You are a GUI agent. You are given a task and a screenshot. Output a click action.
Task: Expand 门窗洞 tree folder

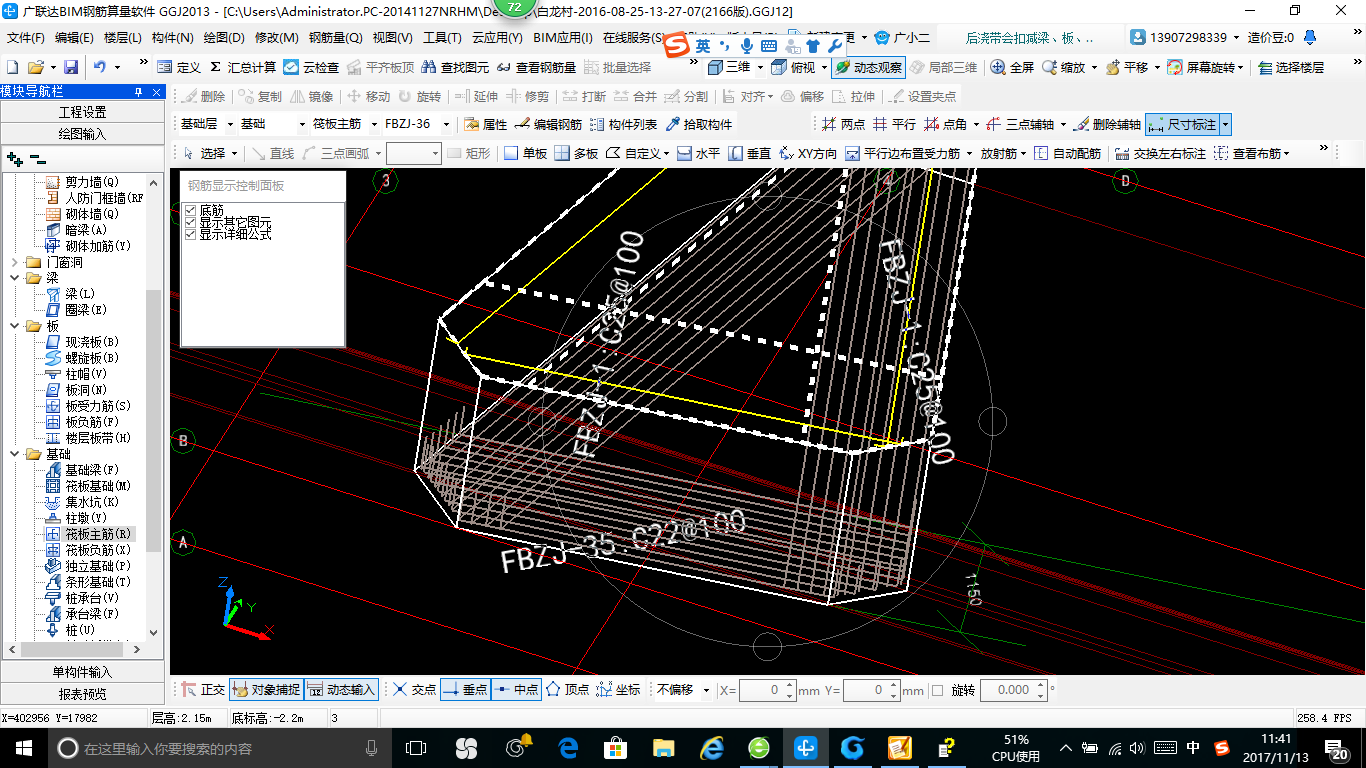click(15, 262)
